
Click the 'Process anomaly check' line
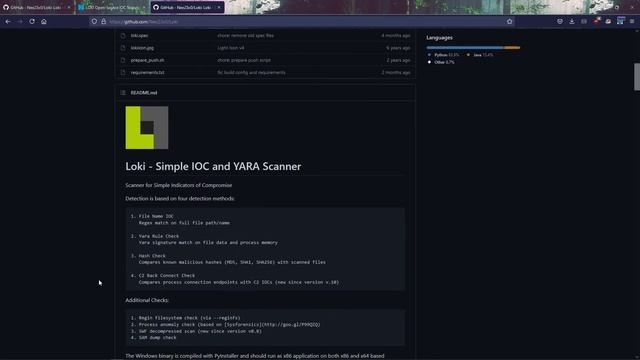[x=225, y=324]
